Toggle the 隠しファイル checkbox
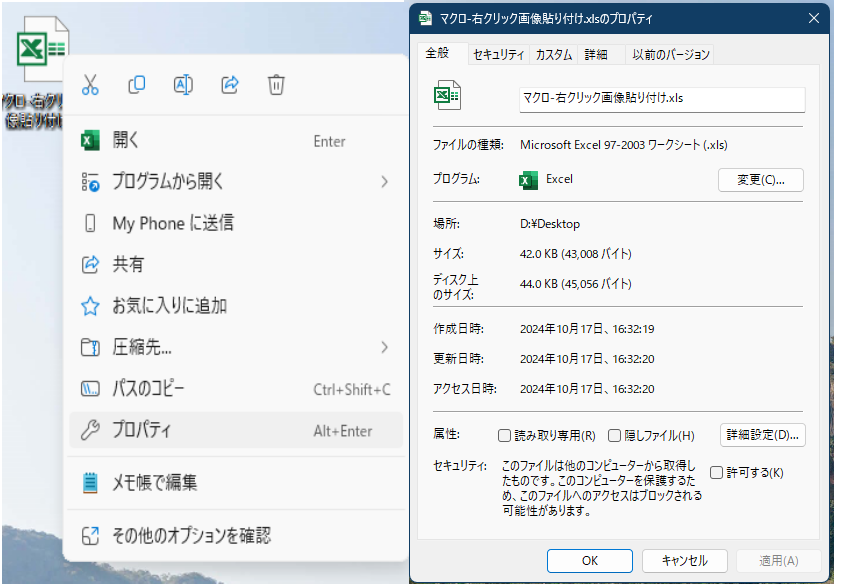 click(x=615, y=436)
